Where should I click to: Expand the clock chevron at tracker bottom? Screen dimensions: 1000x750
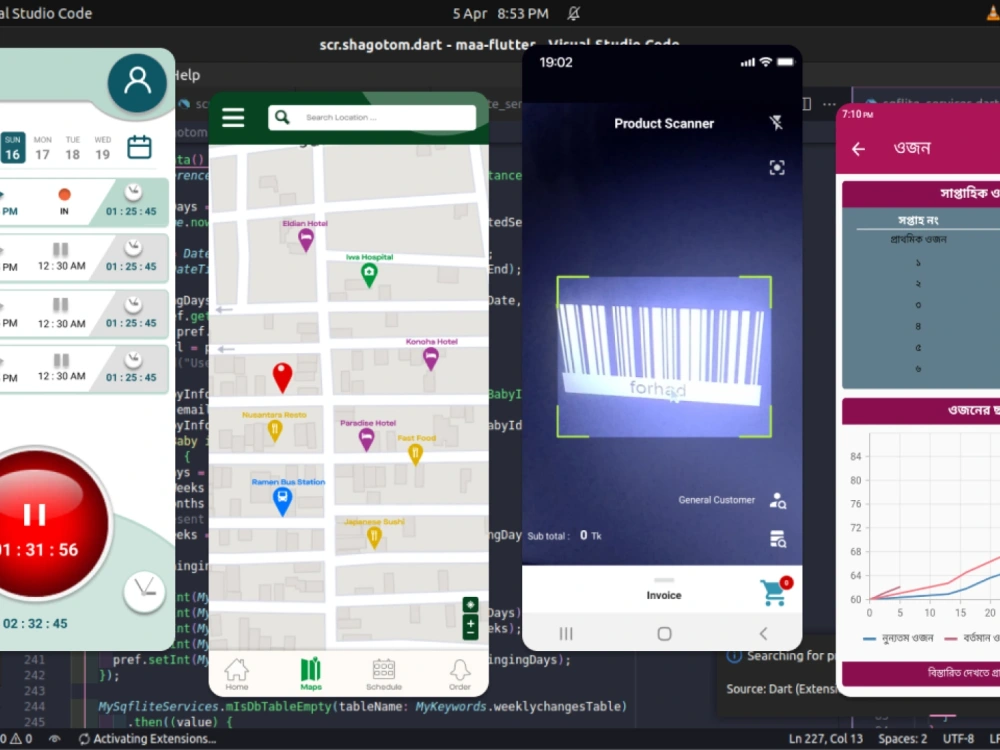[144, 591]
